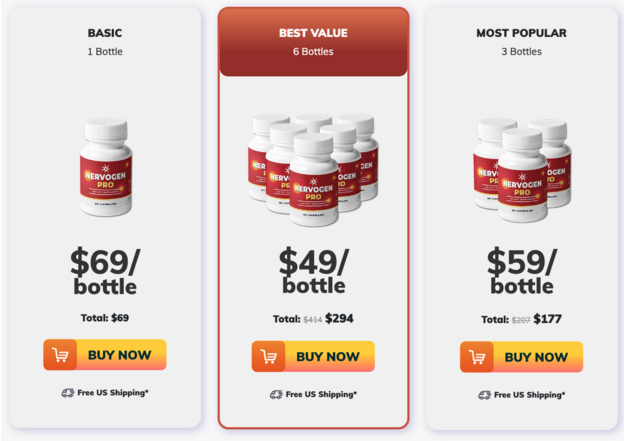The width and height of the screenshot is (624, 441).
Task: Select the six-bottle Nervogen Pro image
Action: click(313, 170)
